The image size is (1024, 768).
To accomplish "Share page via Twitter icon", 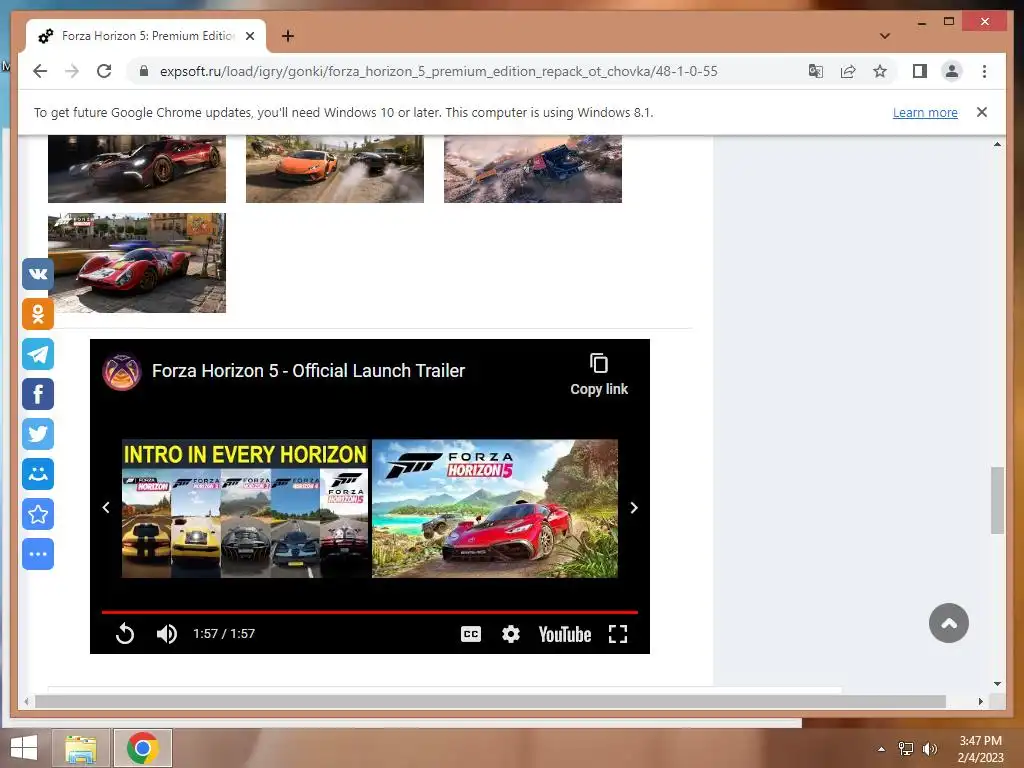I will click(38, 434).
